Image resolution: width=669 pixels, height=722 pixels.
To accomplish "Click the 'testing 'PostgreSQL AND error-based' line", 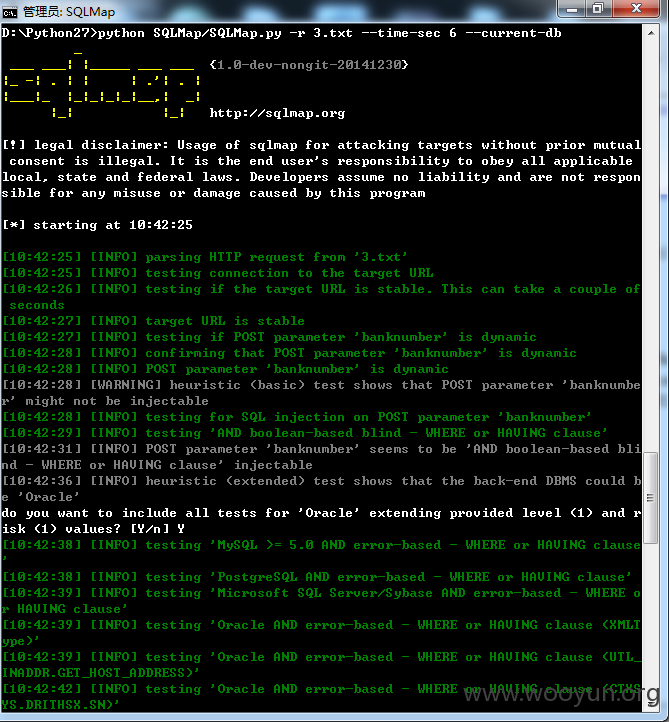I will (x=317, y=577).
